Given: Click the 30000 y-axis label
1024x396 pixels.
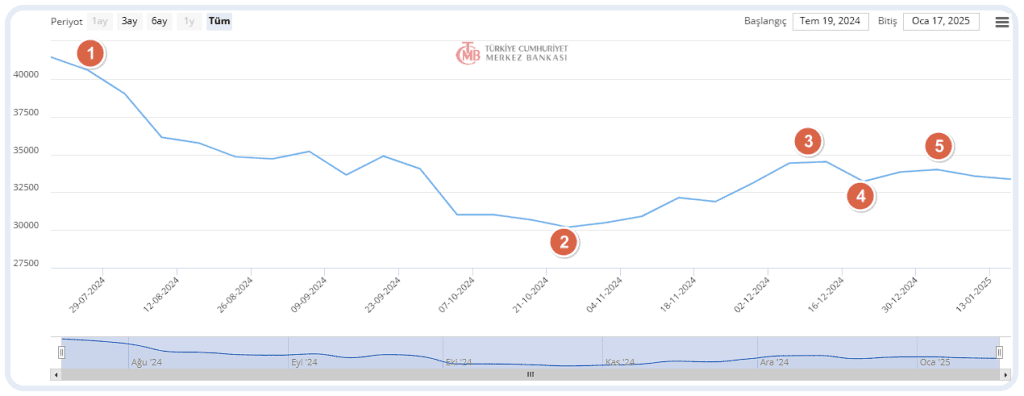Looking at the screenshot, I should pos(26,226).
